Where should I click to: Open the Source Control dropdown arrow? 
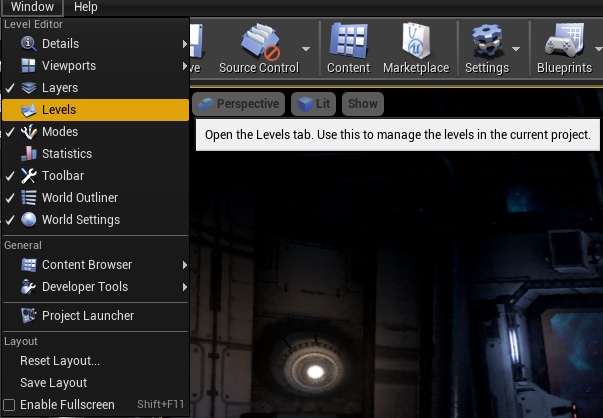306,49
